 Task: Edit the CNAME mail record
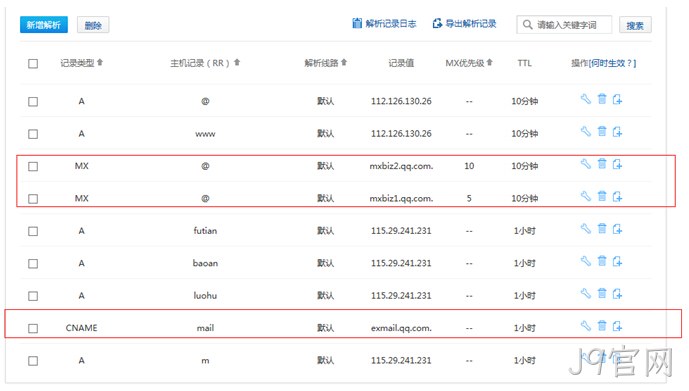pos(586,326)
